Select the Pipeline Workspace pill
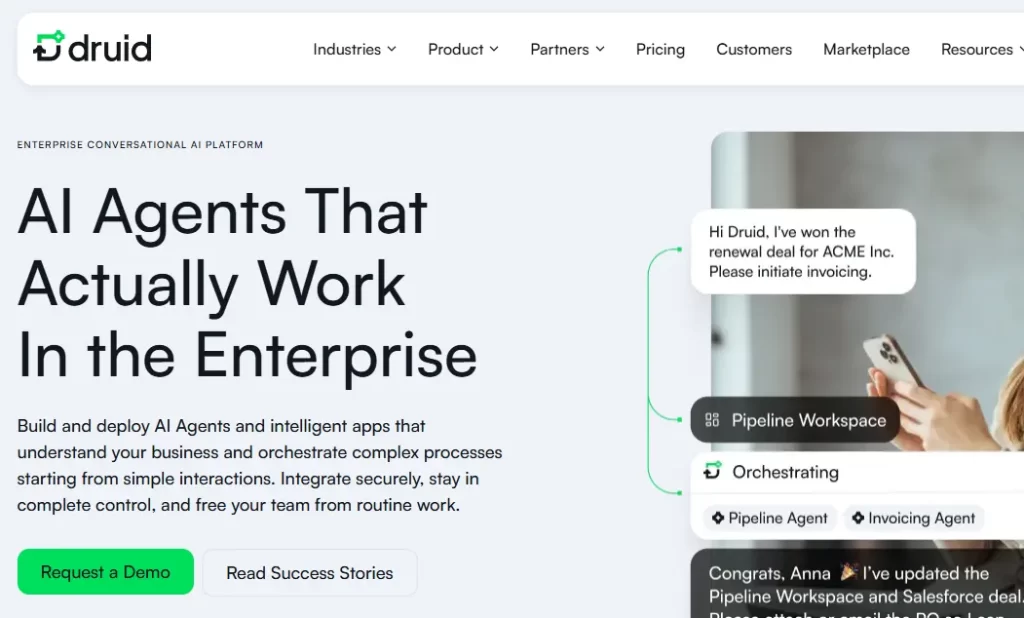This screenshot has width=1024, height=618. pos(795,420)
